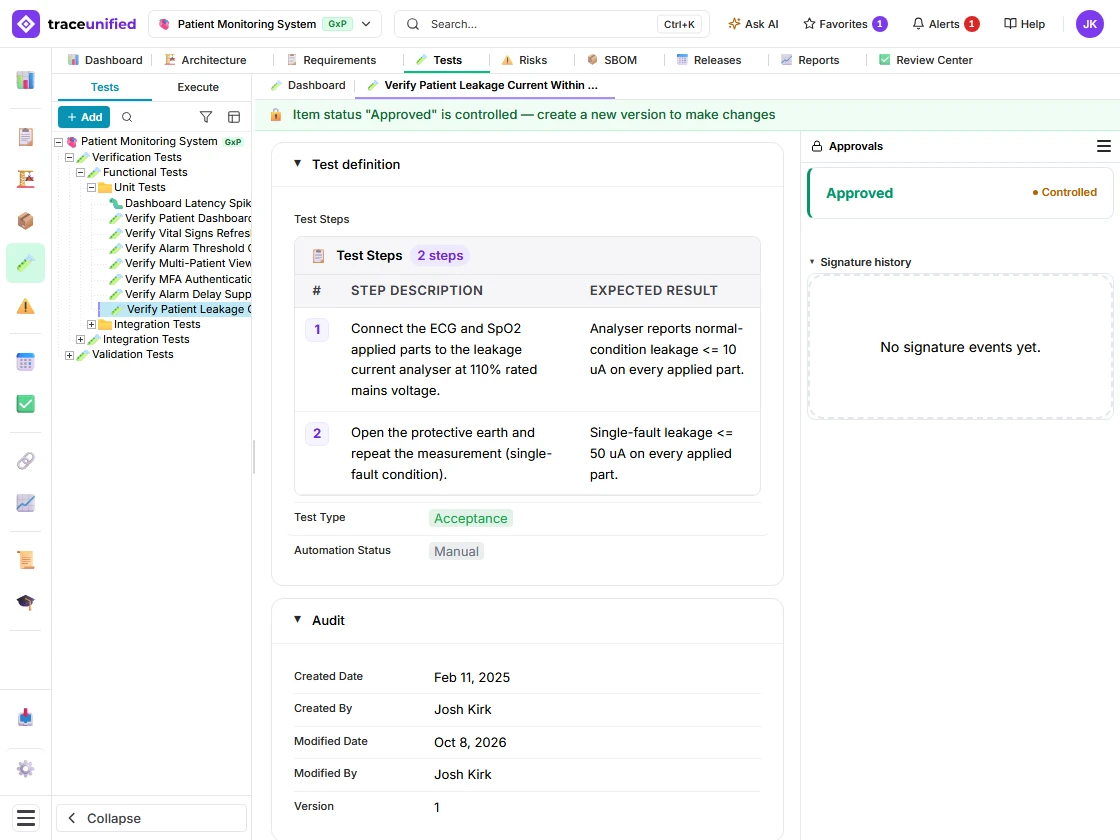Click the Add button
The image size is (1120, 840).
pos(84,117)
